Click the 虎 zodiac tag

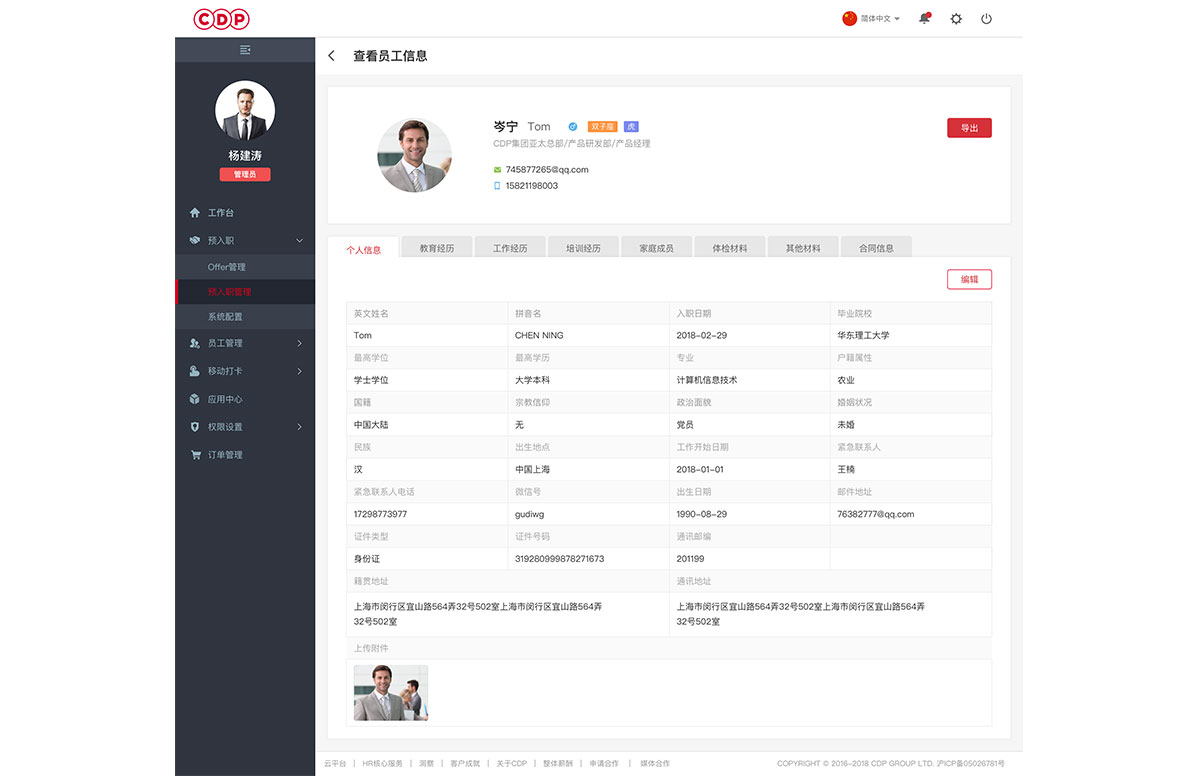point(631,127)
